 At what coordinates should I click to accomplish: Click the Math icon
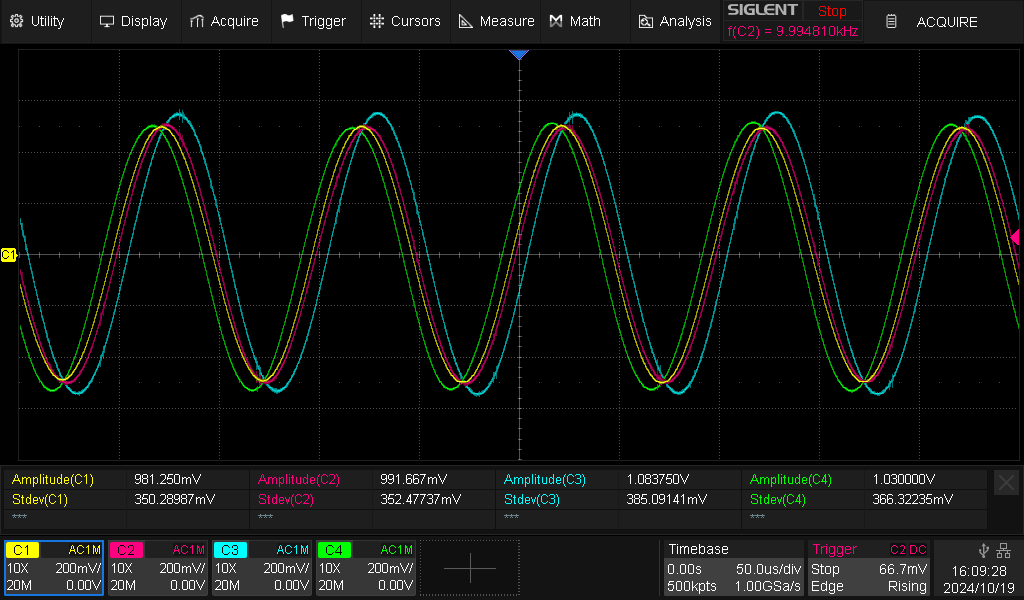click(557, 20)
